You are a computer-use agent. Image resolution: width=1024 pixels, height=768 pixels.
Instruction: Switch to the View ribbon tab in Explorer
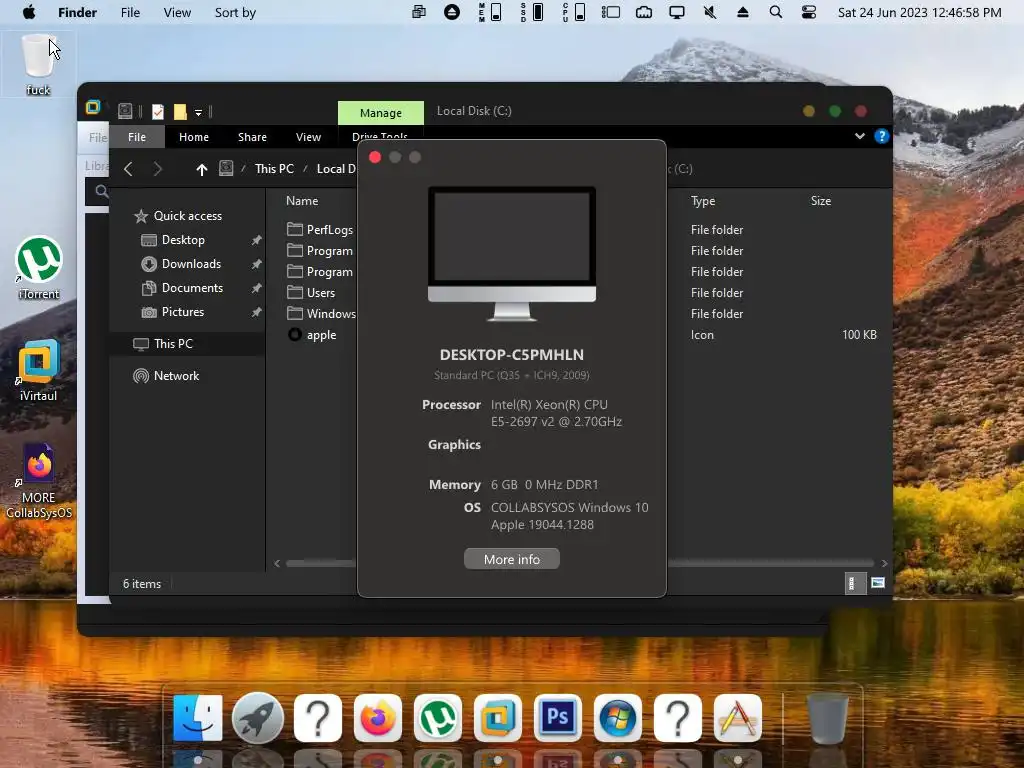tap(308, 137)
